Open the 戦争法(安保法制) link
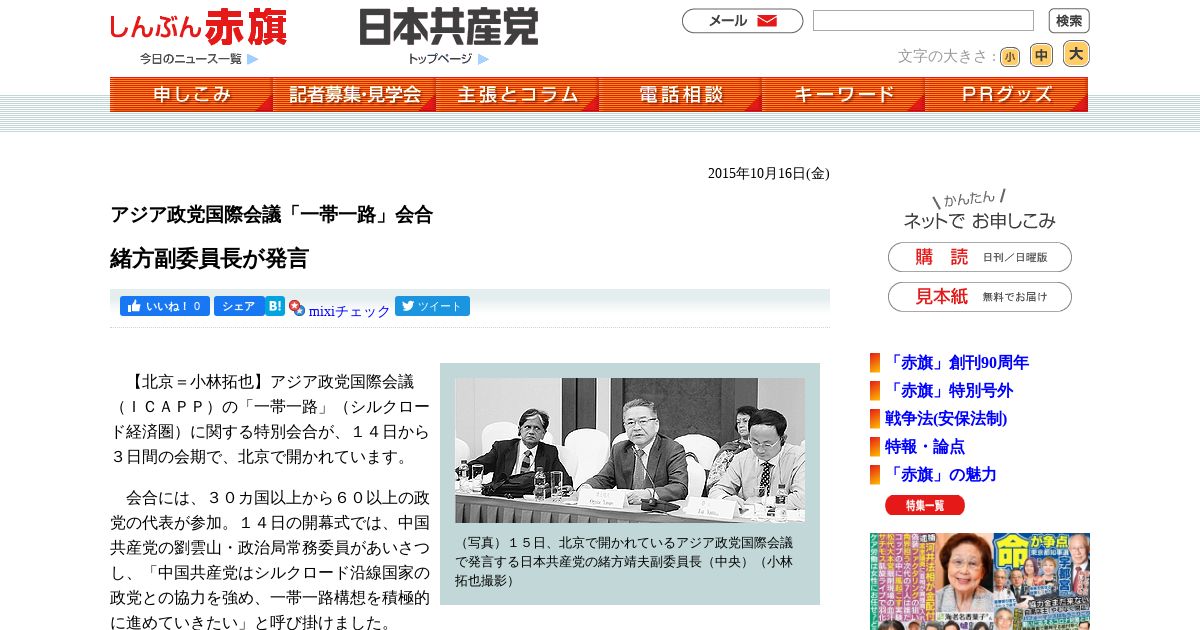The height and width of the screenshot is (630, 1200). [946, 418]
